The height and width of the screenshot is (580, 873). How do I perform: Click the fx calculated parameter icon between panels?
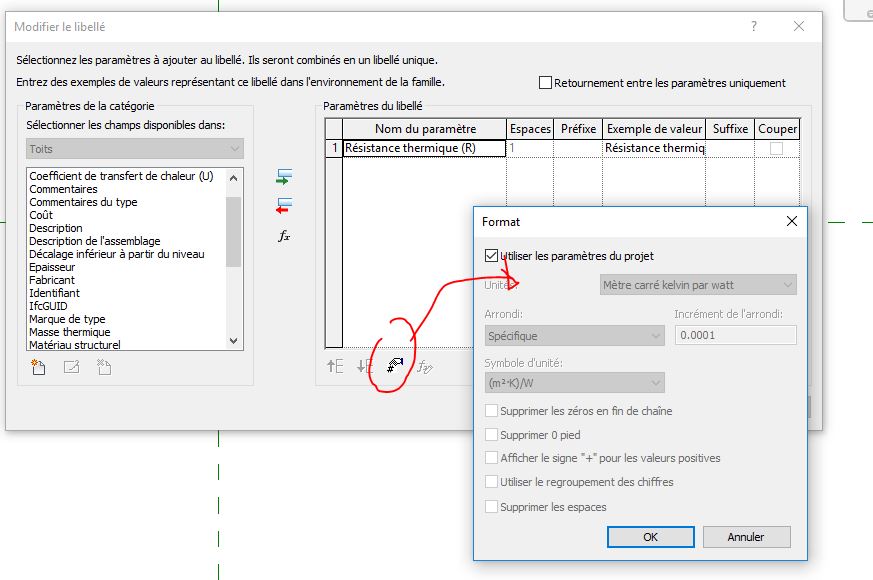(284, 236)
